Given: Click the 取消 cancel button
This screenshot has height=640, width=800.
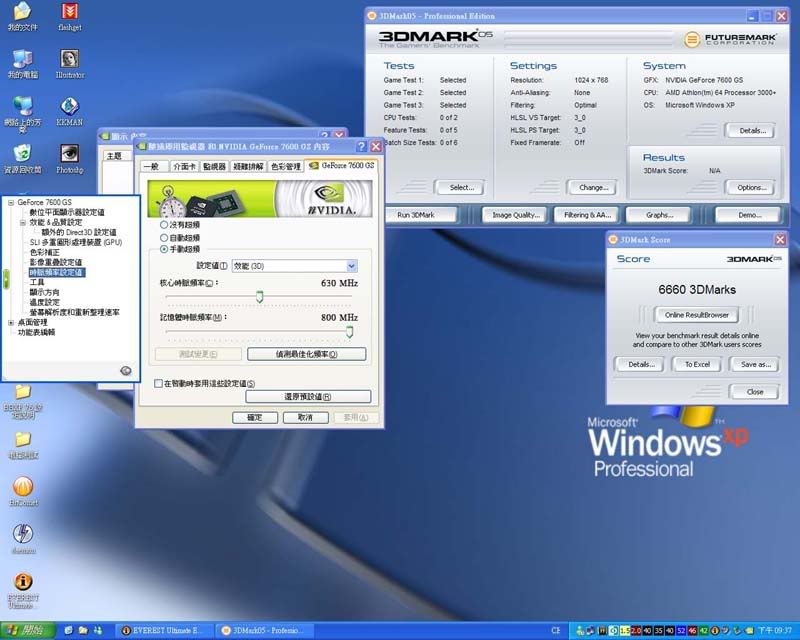Looking at the screenshot, I should click(x=305, y=417).
